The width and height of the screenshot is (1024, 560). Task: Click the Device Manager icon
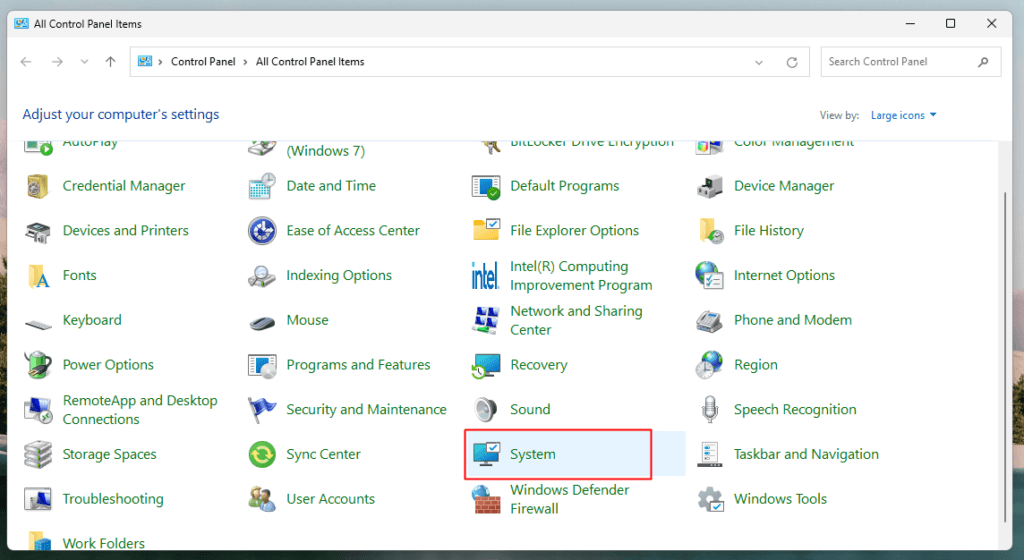pyautogui.click(x=709, y=186)
